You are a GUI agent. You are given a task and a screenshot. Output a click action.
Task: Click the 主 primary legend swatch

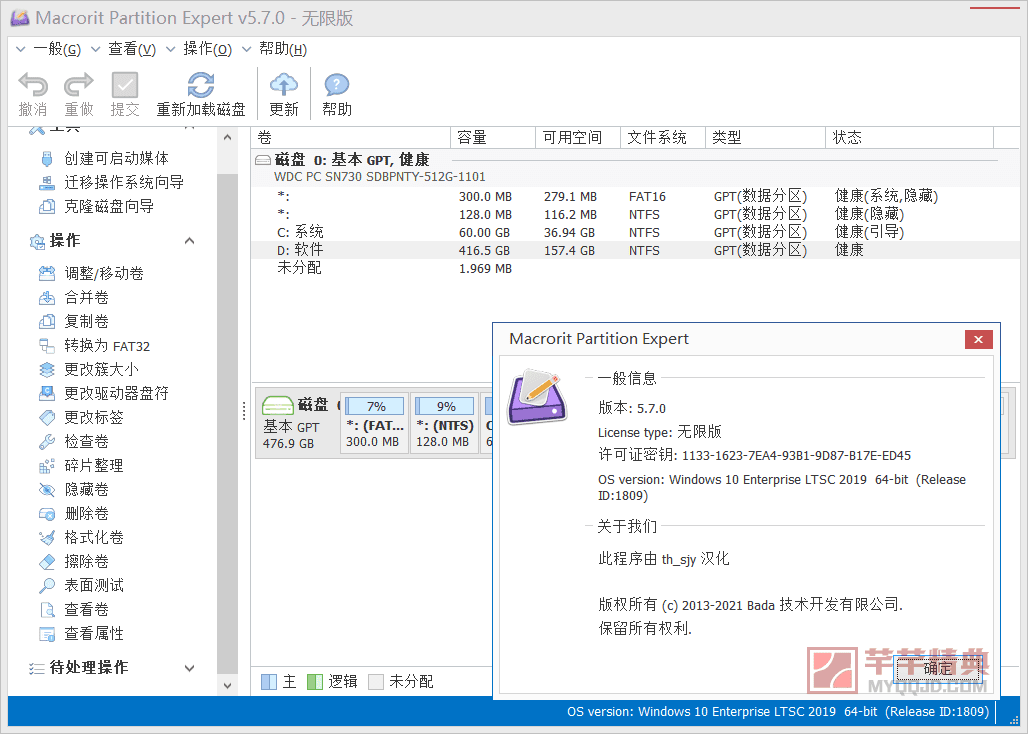(269, 682)
